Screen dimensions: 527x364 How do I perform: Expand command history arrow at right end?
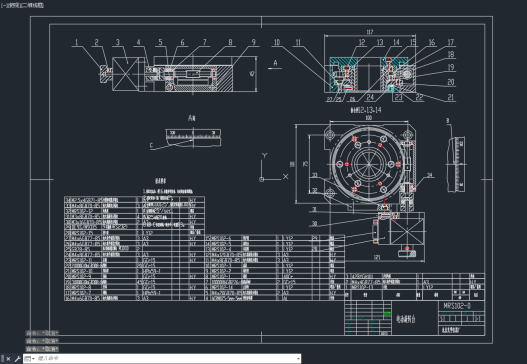tap(298, 359)
